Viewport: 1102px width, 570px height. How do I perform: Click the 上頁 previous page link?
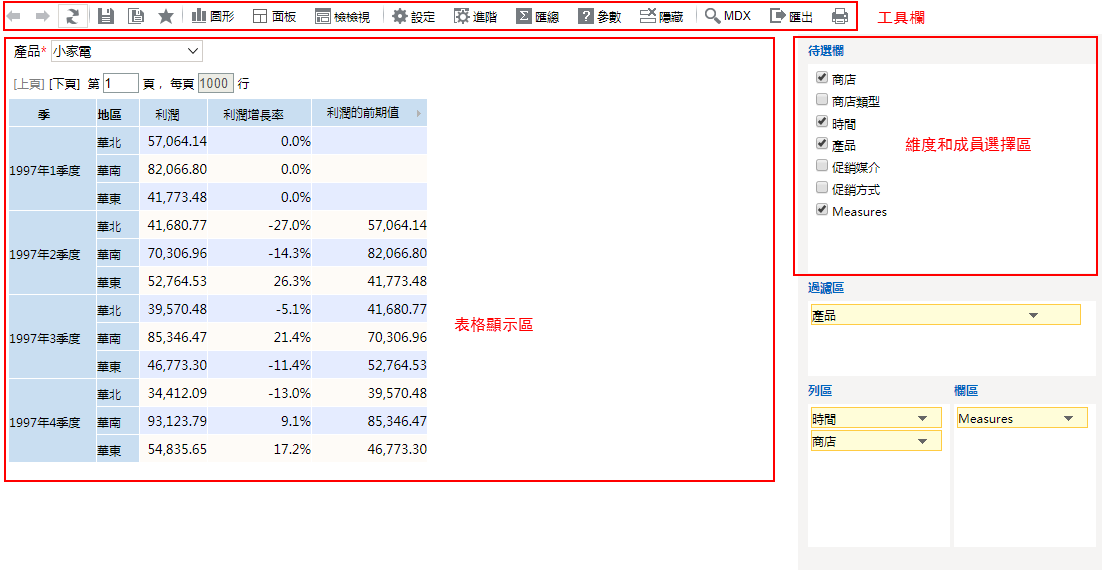pyautogui.click(x=29, y=84)
